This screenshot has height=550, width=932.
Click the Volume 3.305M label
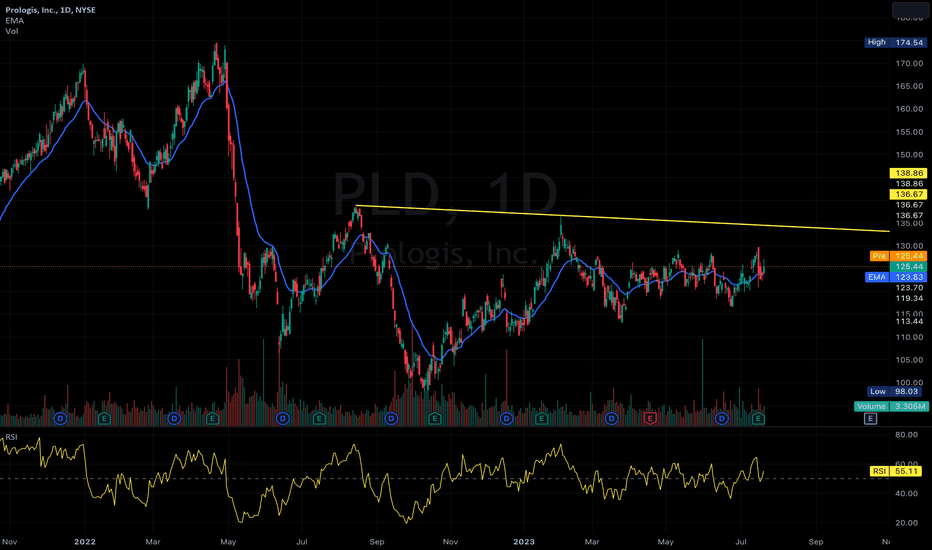point(891,406)
